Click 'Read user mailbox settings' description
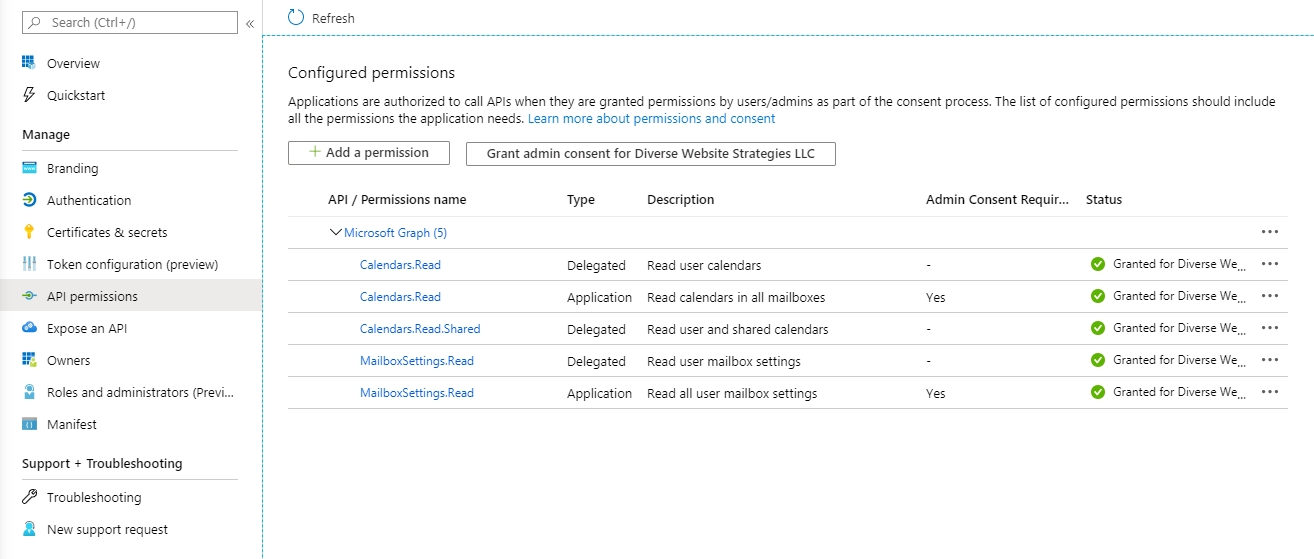This screenshot has height=559, width=1314. (x=724, y=361)
